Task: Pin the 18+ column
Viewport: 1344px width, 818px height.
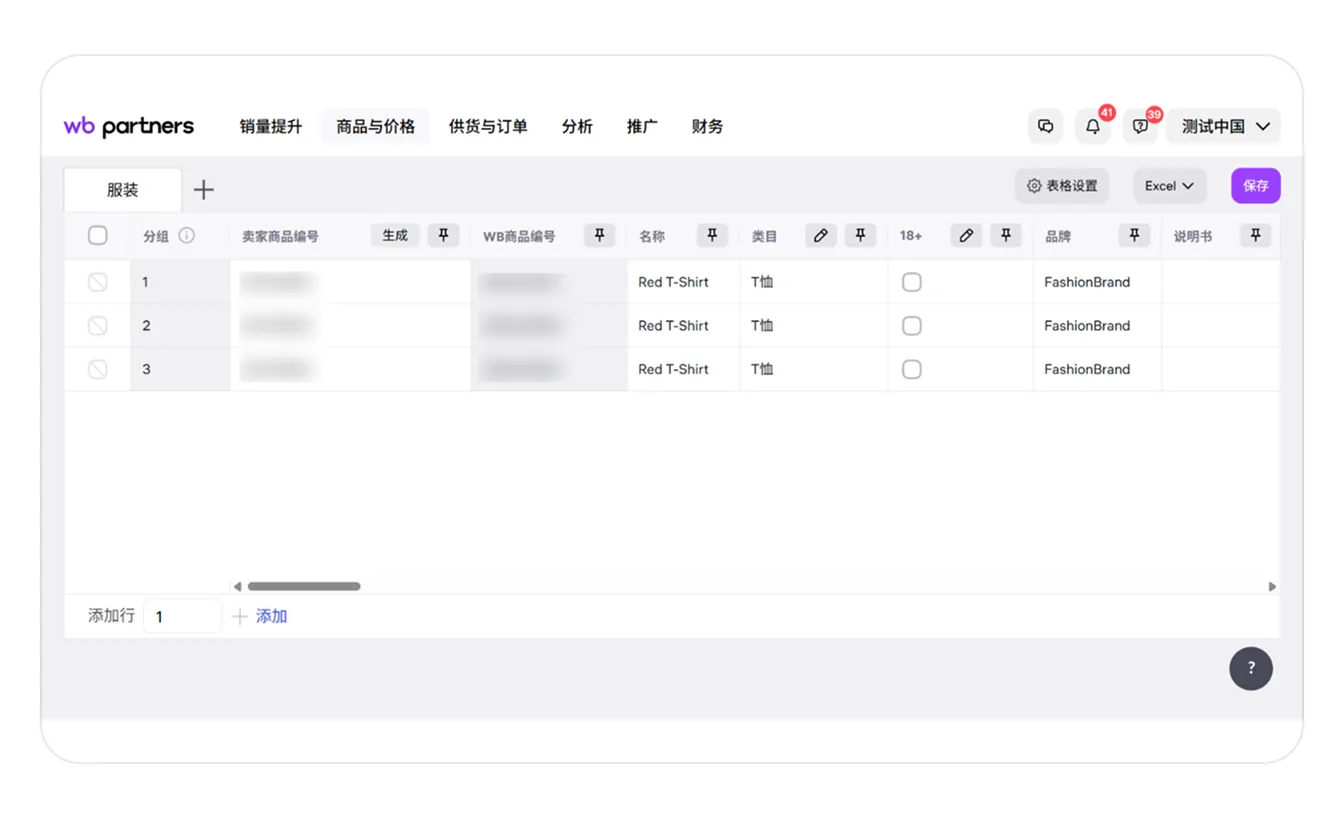Action: tap(1006, 235)
